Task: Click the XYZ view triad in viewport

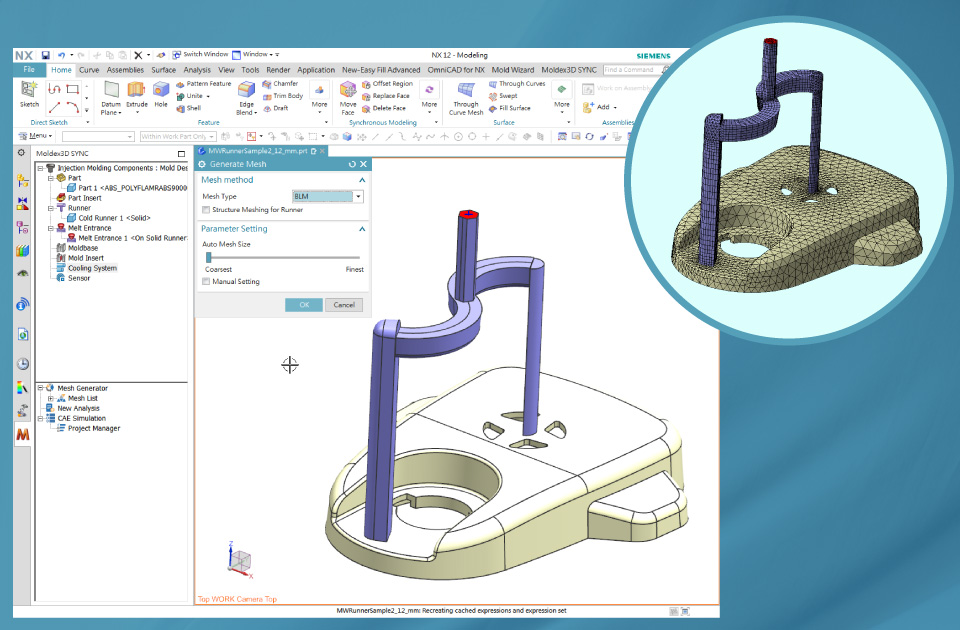Action: point(239,560)
